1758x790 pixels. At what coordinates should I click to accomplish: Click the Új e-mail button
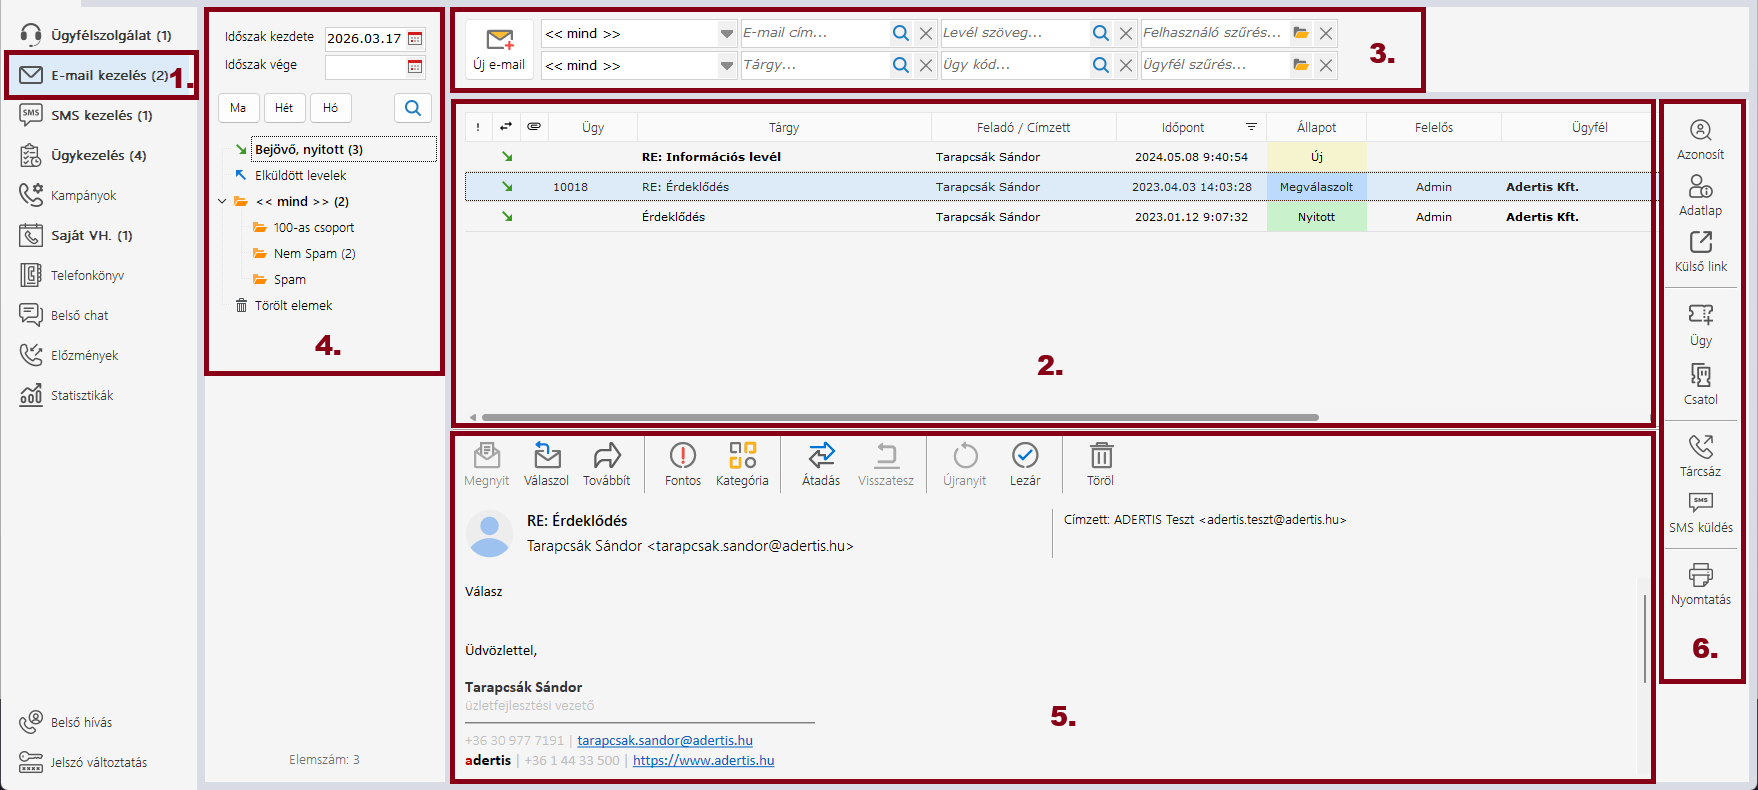click(499, 49)
